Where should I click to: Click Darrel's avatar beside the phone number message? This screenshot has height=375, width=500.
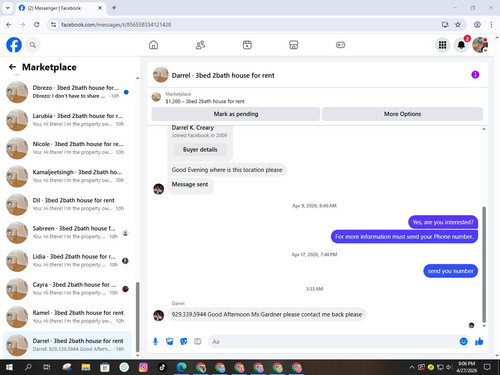point(158,315)
